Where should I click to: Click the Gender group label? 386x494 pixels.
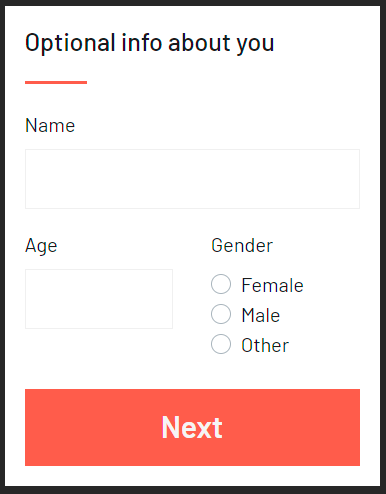(x=242, y=246)
